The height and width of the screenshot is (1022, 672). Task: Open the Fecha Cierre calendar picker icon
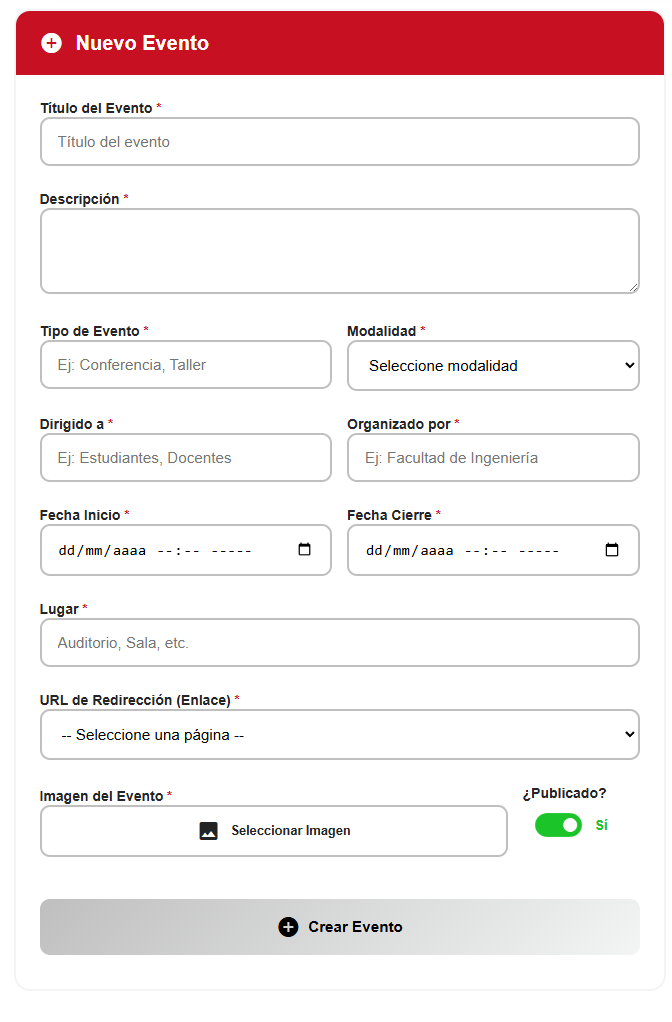[612, 550]
